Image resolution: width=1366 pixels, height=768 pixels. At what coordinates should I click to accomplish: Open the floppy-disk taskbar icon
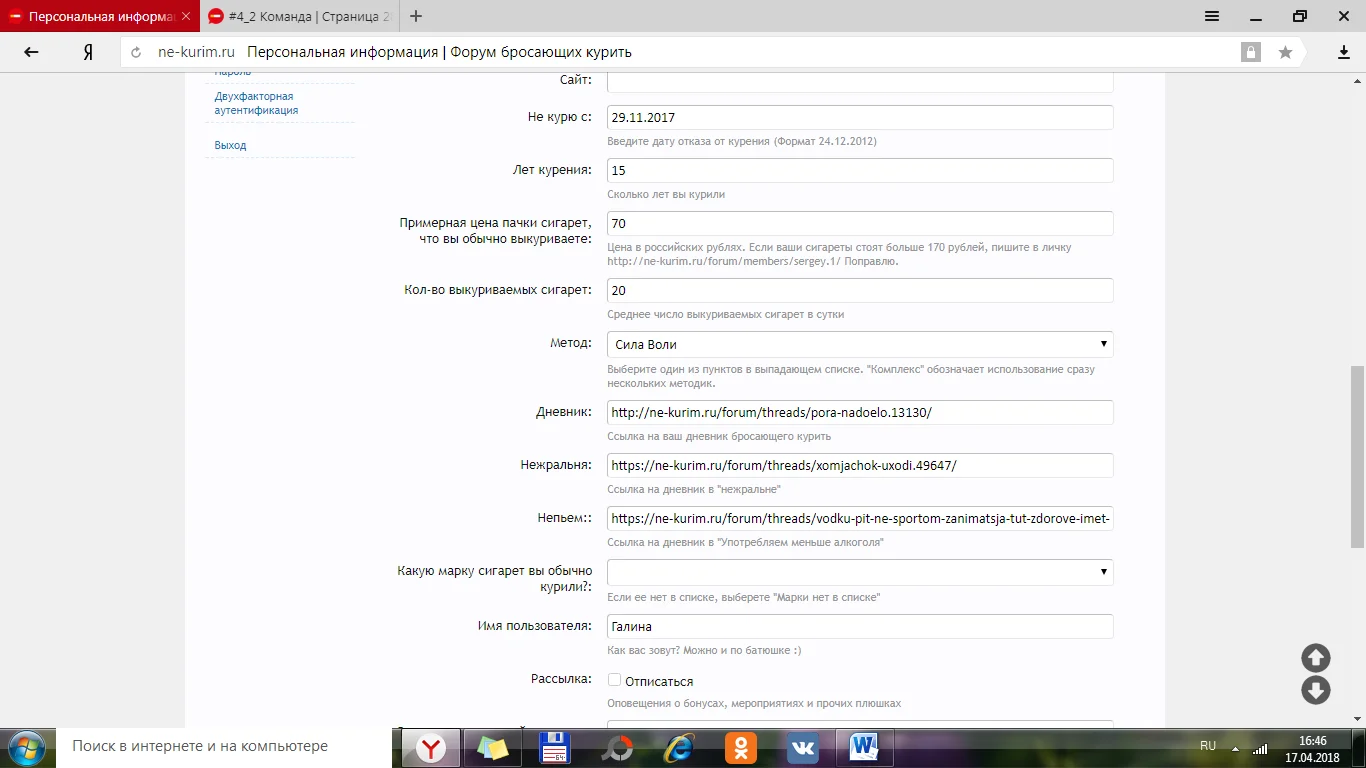point(555,747)
